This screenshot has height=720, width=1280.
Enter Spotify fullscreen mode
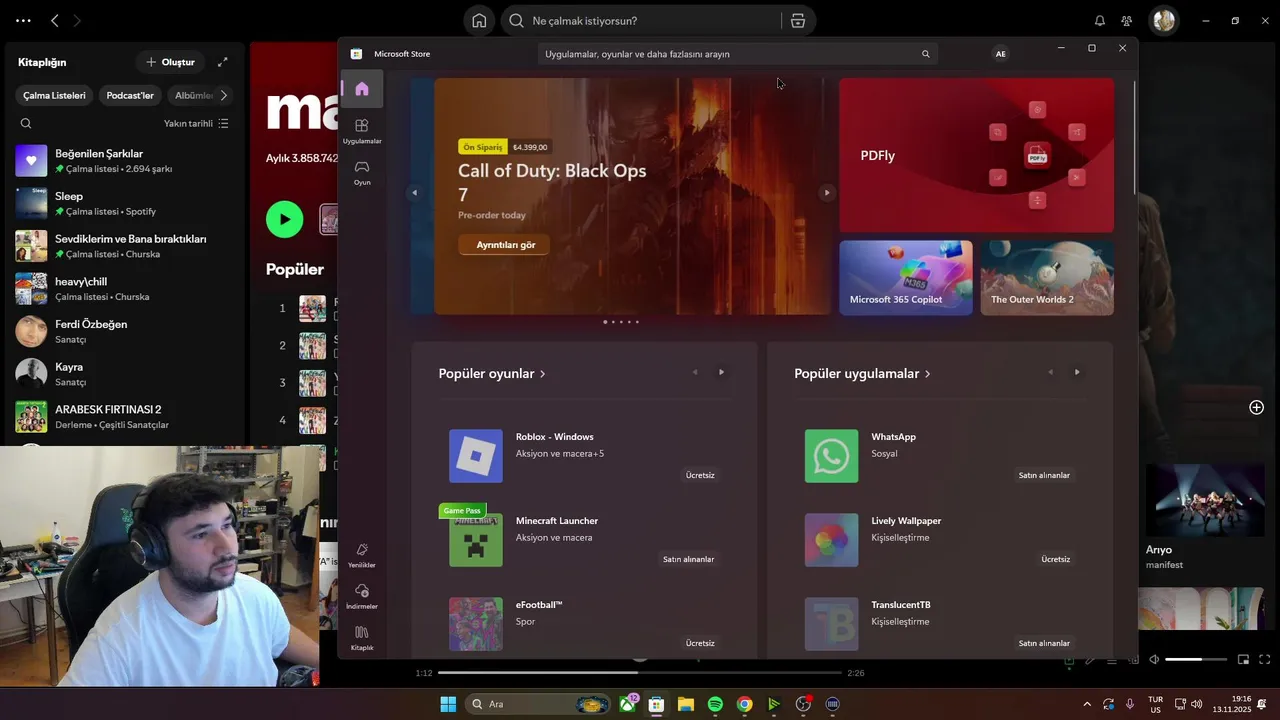[1265, 660]
